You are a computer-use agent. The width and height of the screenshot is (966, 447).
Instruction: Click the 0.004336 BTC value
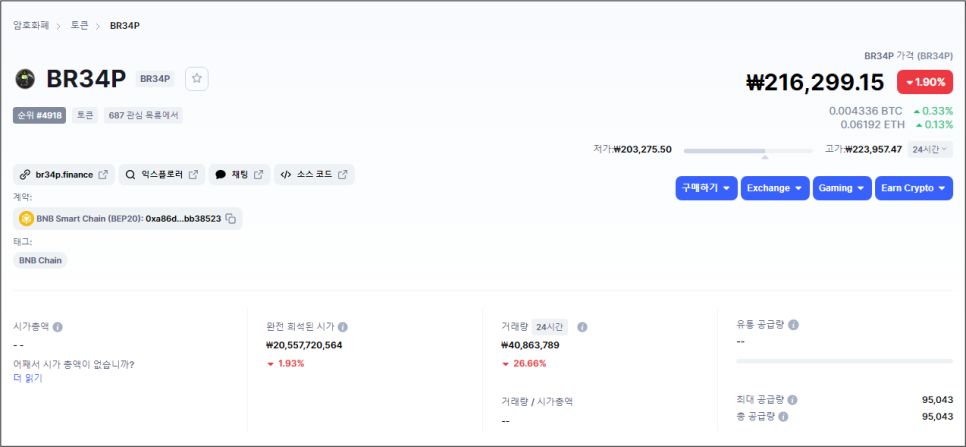click(x=866, y=111)
